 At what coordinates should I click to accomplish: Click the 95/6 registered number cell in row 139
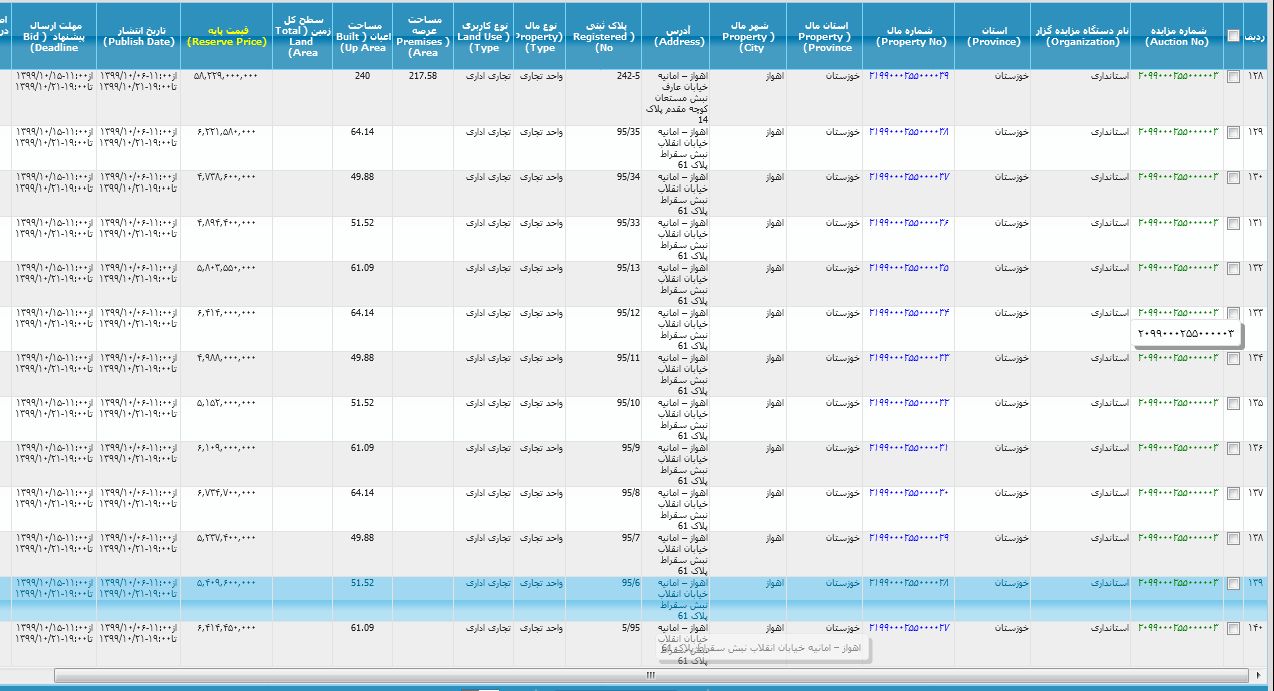pos(629,583)
